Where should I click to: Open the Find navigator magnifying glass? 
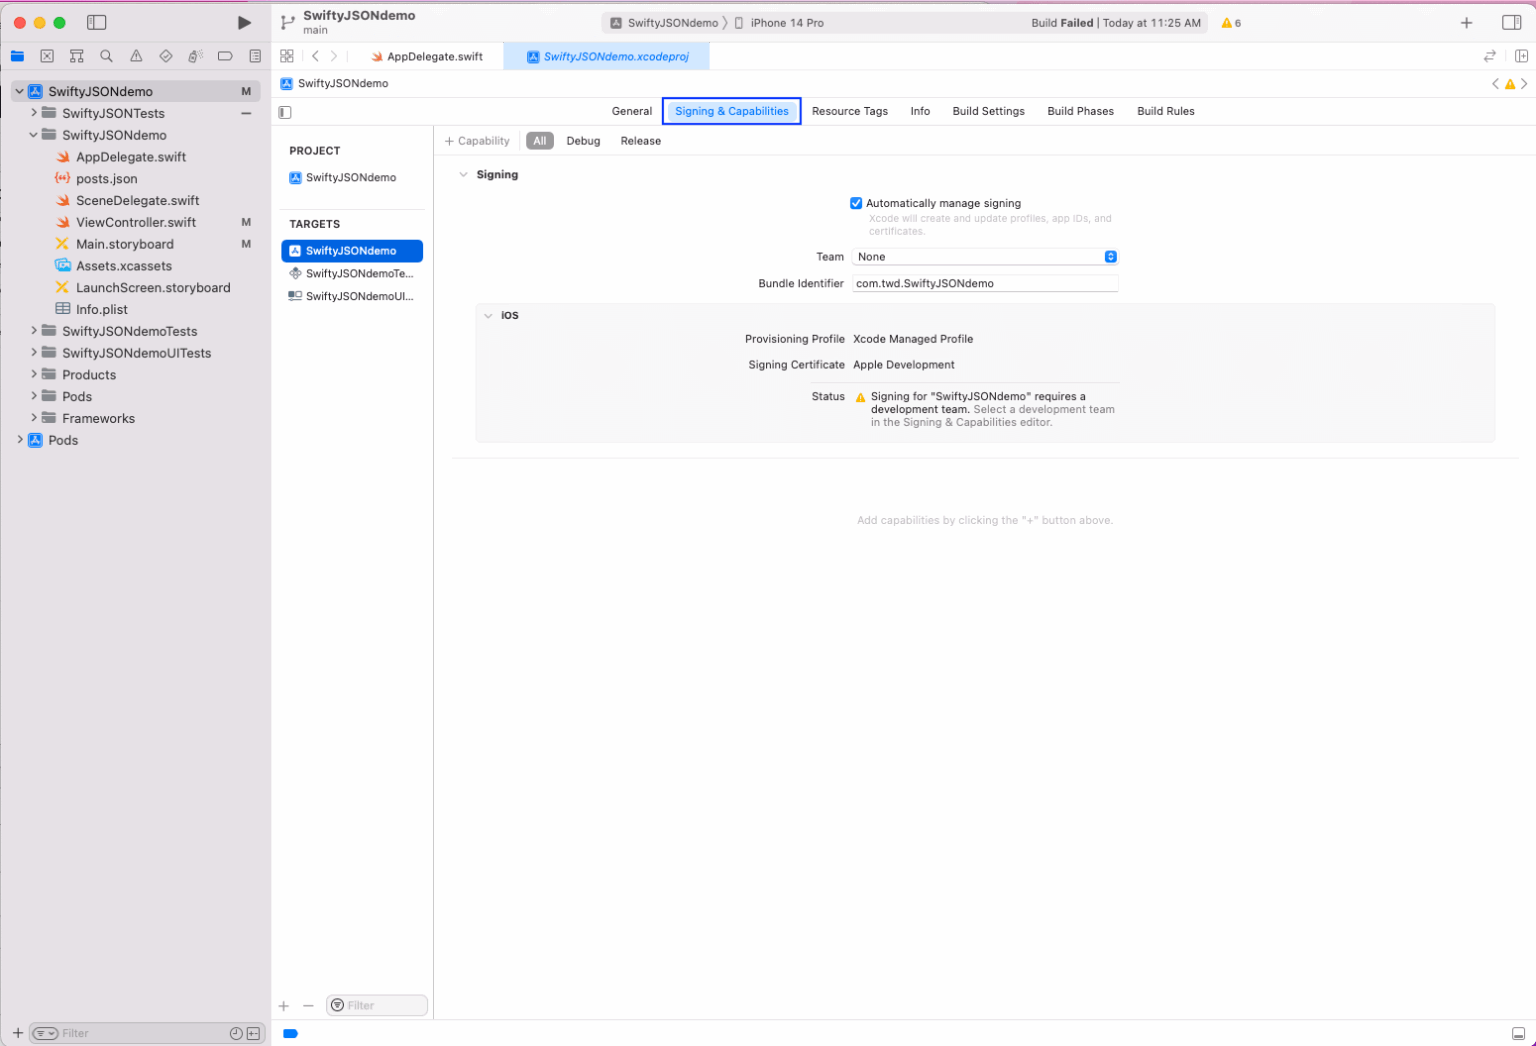tap(106, 56)
